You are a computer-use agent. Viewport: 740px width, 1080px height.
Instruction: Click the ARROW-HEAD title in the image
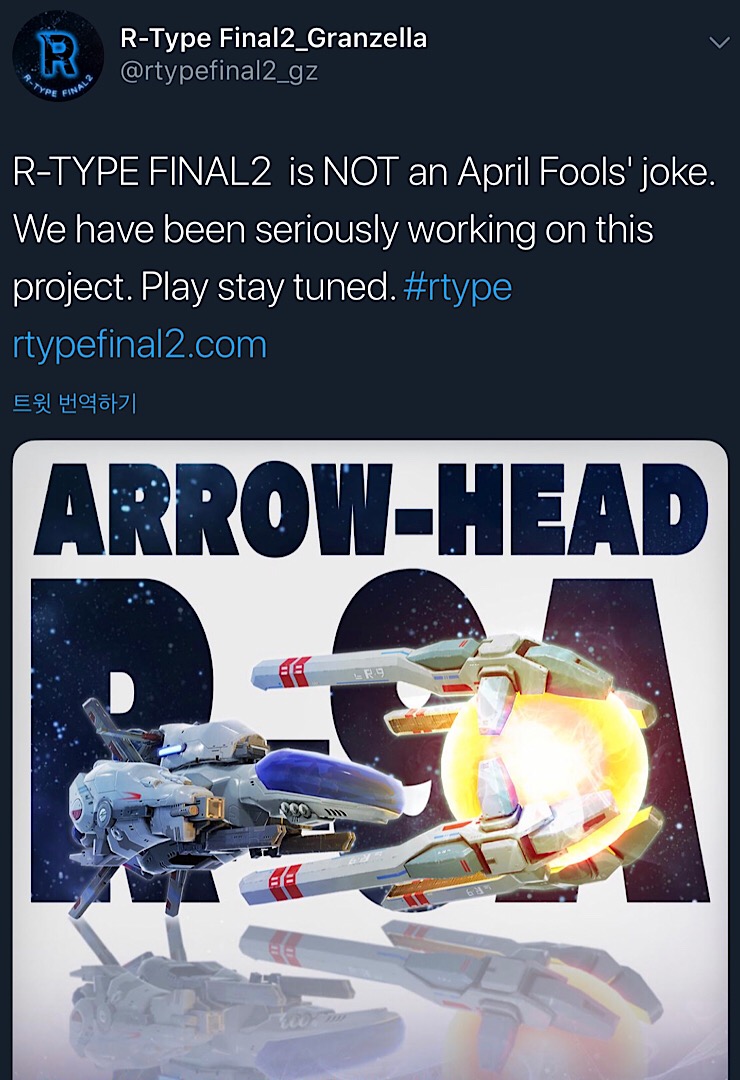click(370, 508)
